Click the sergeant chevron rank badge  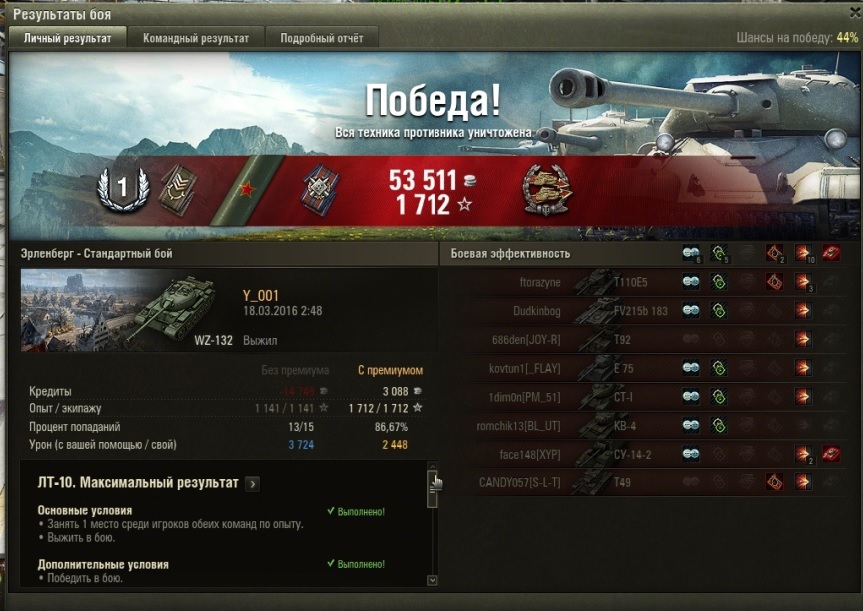click(178, 189)
